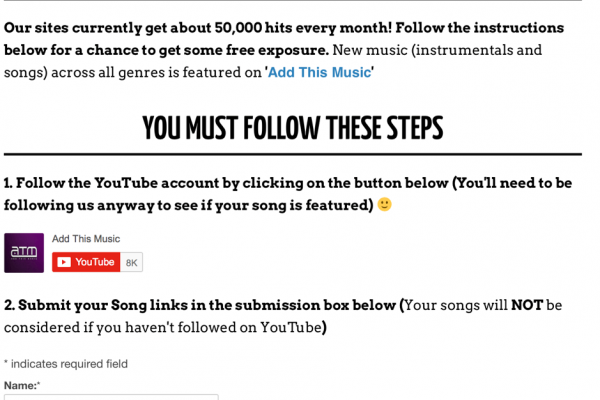Image resolution: width=600 pixels, height=400 pixels.
Task: Click the 8K subscriber count badge
Action: (132, 262)
